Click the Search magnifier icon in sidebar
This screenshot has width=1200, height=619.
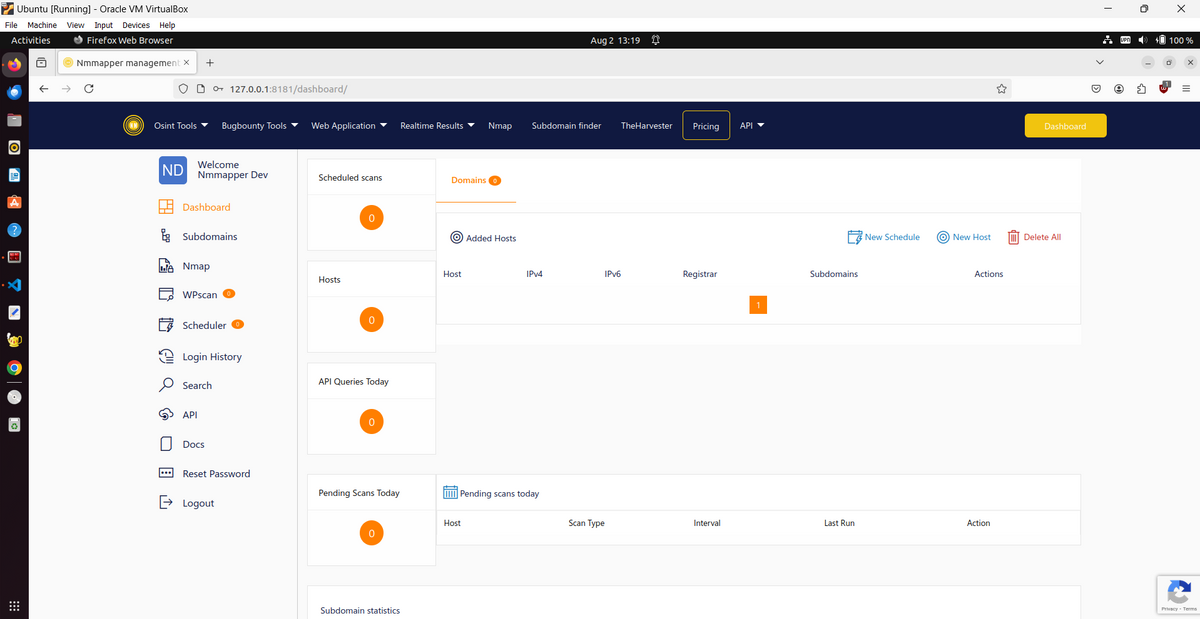tap(166, 385)
